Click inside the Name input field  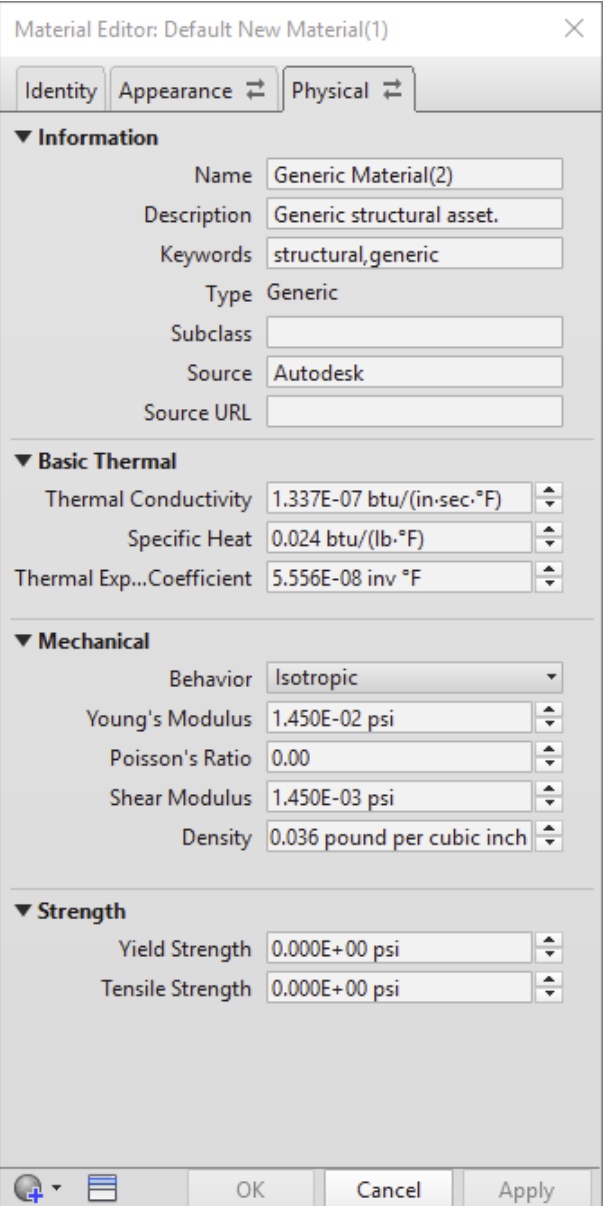[414, 173]
